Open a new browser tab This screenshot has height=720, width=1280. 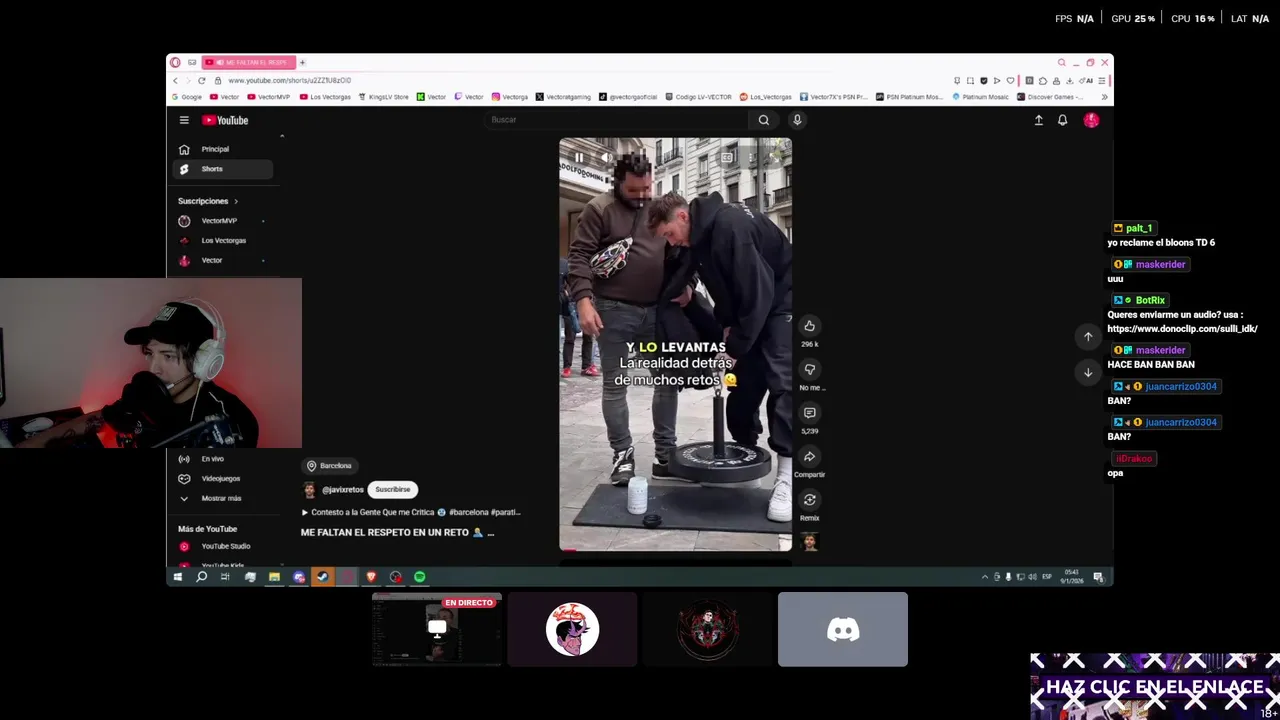[x=302, y=62]
